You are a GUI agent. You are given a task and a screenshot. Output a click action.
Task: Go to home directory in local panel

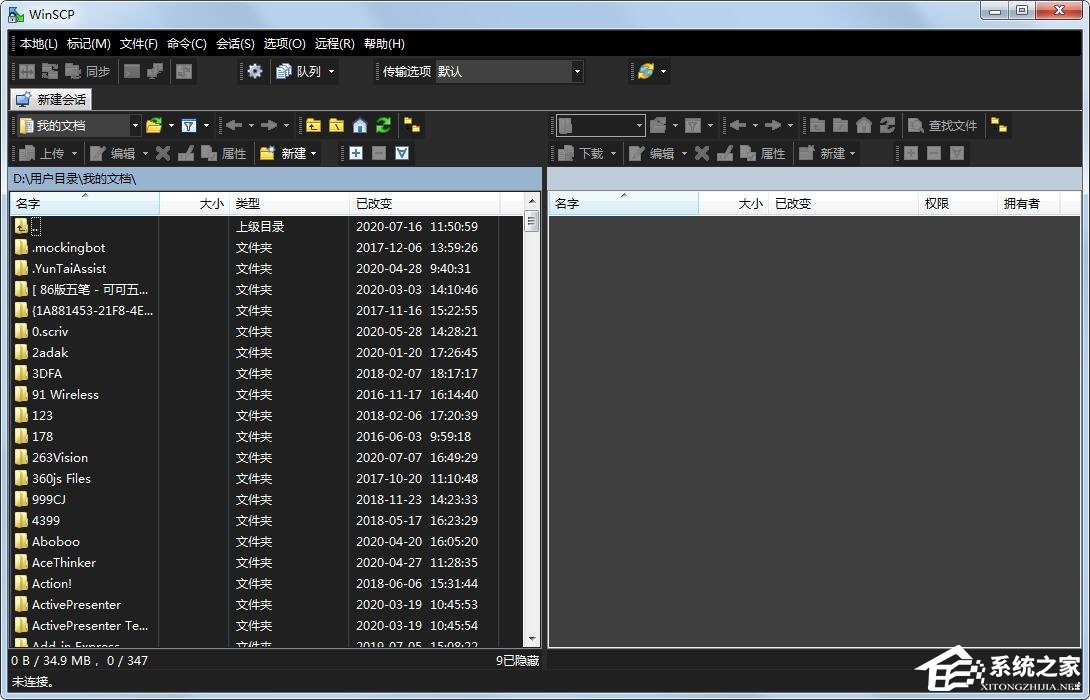coord(360,125)
